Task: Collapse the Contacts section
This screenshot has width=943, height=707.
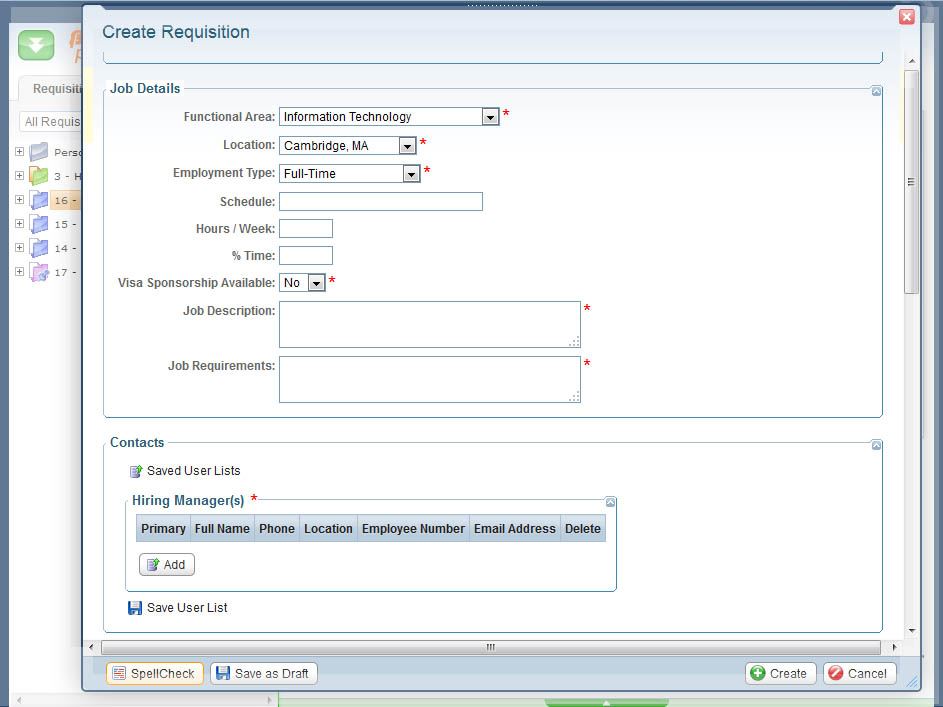Action: (x=876, y=445)
